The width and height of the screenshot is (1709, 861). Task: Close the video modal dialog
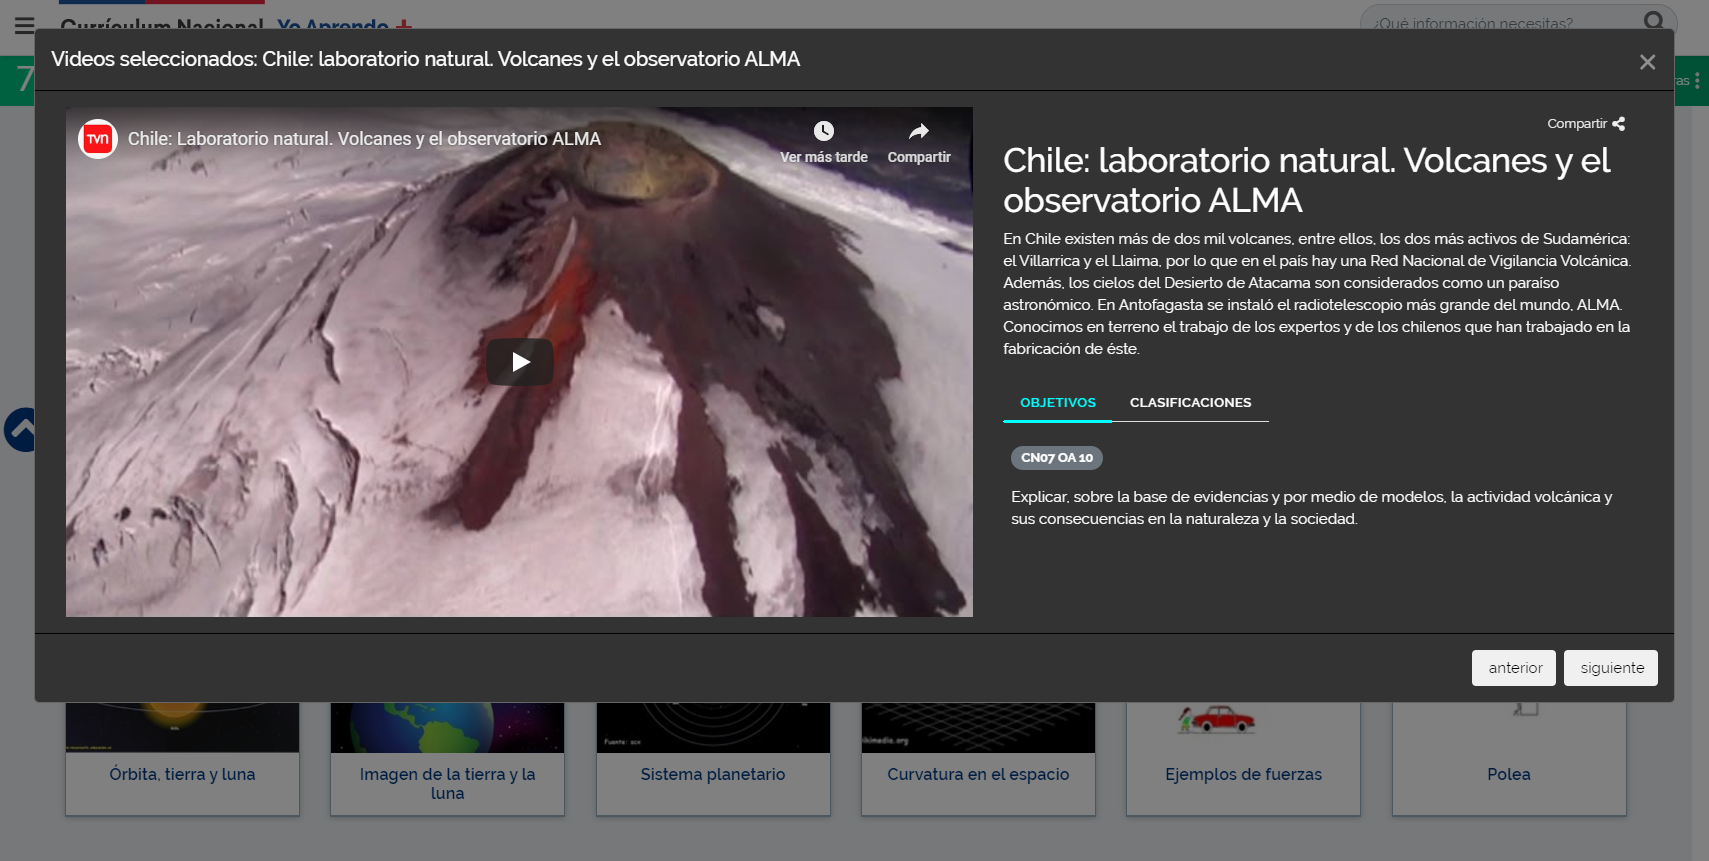point(1647,62)
